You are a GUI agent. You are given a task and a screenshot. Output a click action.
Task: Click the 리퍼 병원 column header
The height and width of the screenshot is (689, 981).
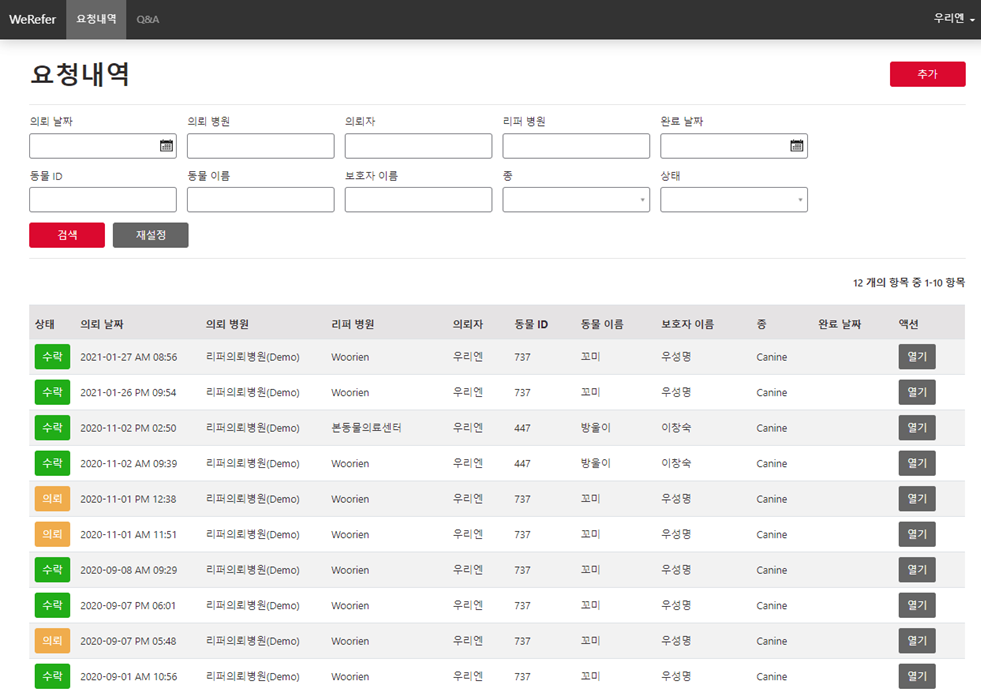point(352,324)
